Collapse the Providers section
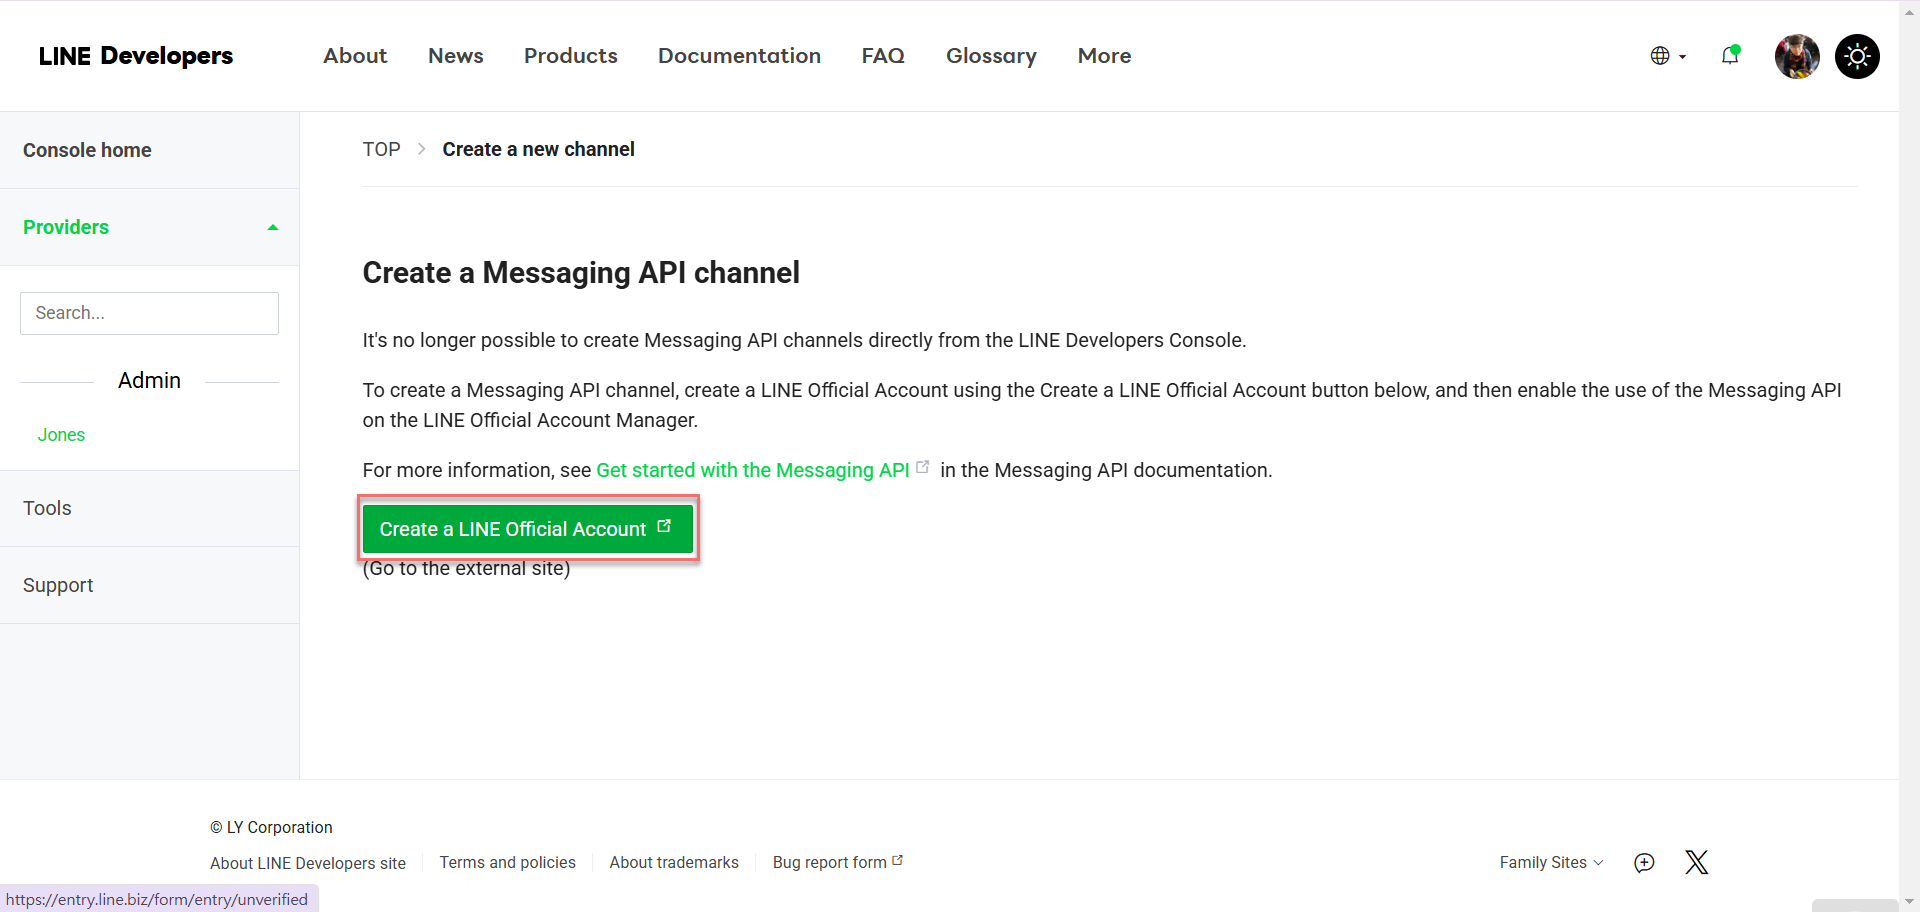This screenshot has width=1920, height=912. click(150, 227)
